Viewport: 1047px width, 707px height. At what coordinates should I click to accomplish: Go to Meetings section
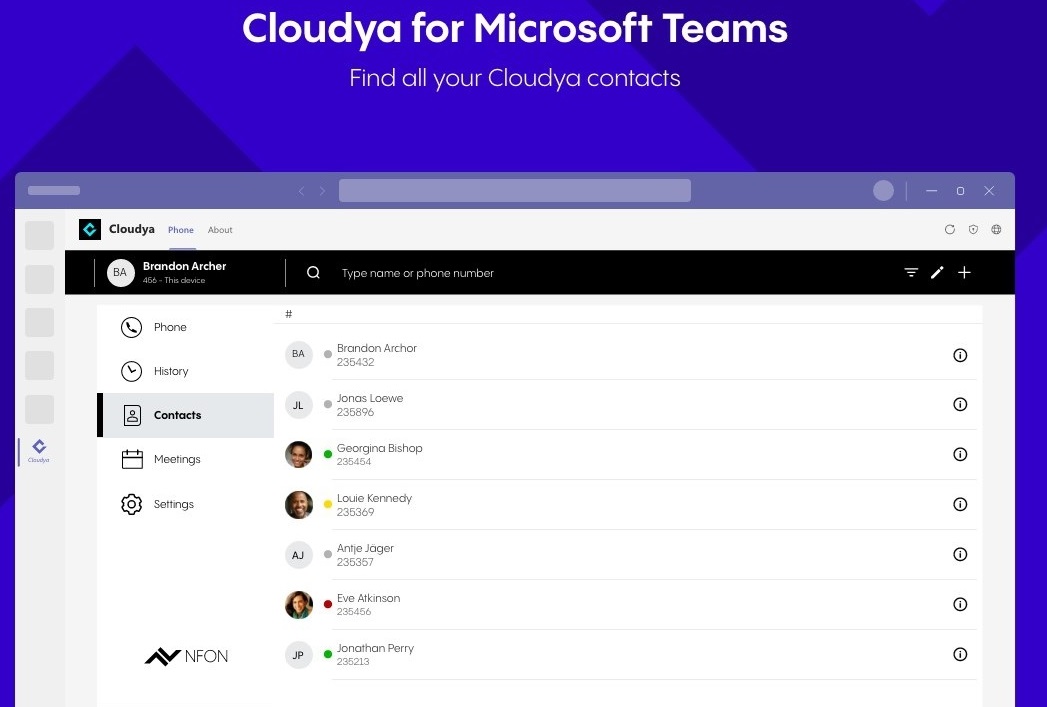176,459
